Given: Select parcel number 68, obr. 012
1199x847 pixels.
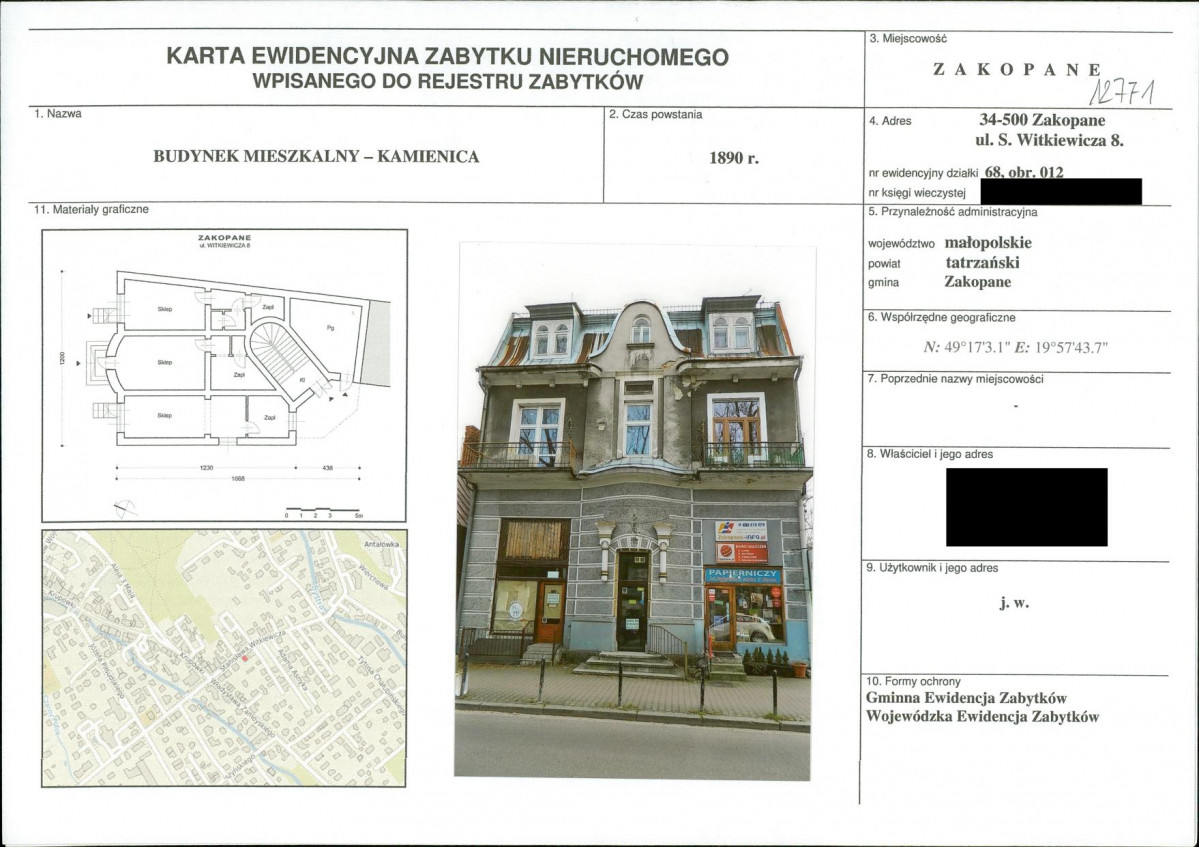Looking at the screenshot, I should click(1023, 172).
